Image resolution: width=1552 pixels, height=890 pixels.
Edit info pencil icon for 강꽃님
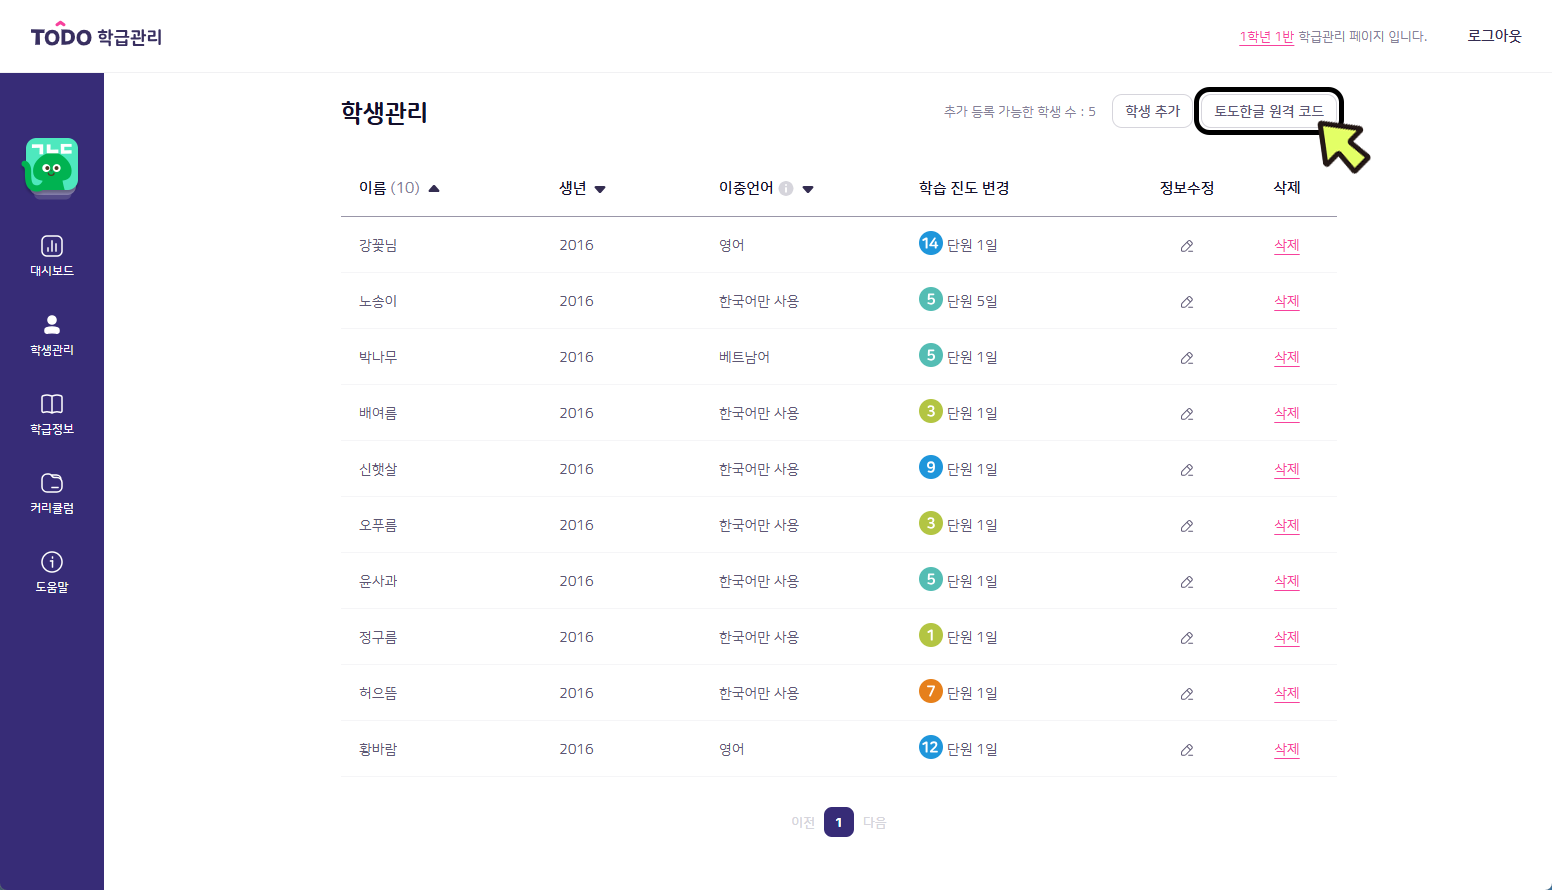[1187, 246]
